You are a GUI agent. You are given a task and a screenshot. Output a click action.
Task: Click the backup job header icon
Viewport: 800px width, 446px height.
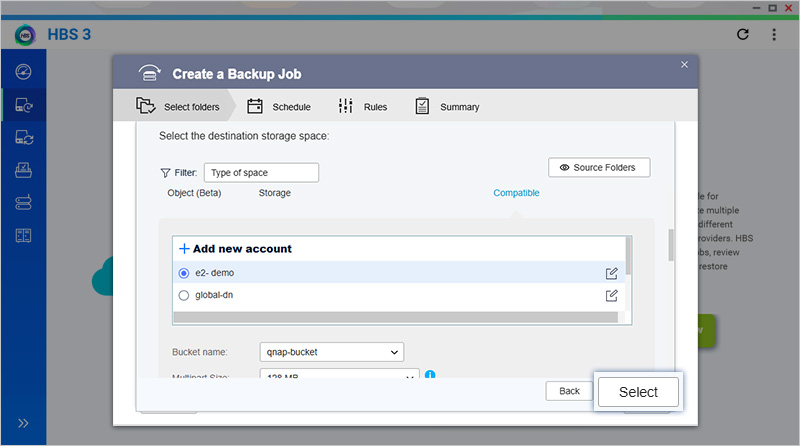[x=149, y=73]
